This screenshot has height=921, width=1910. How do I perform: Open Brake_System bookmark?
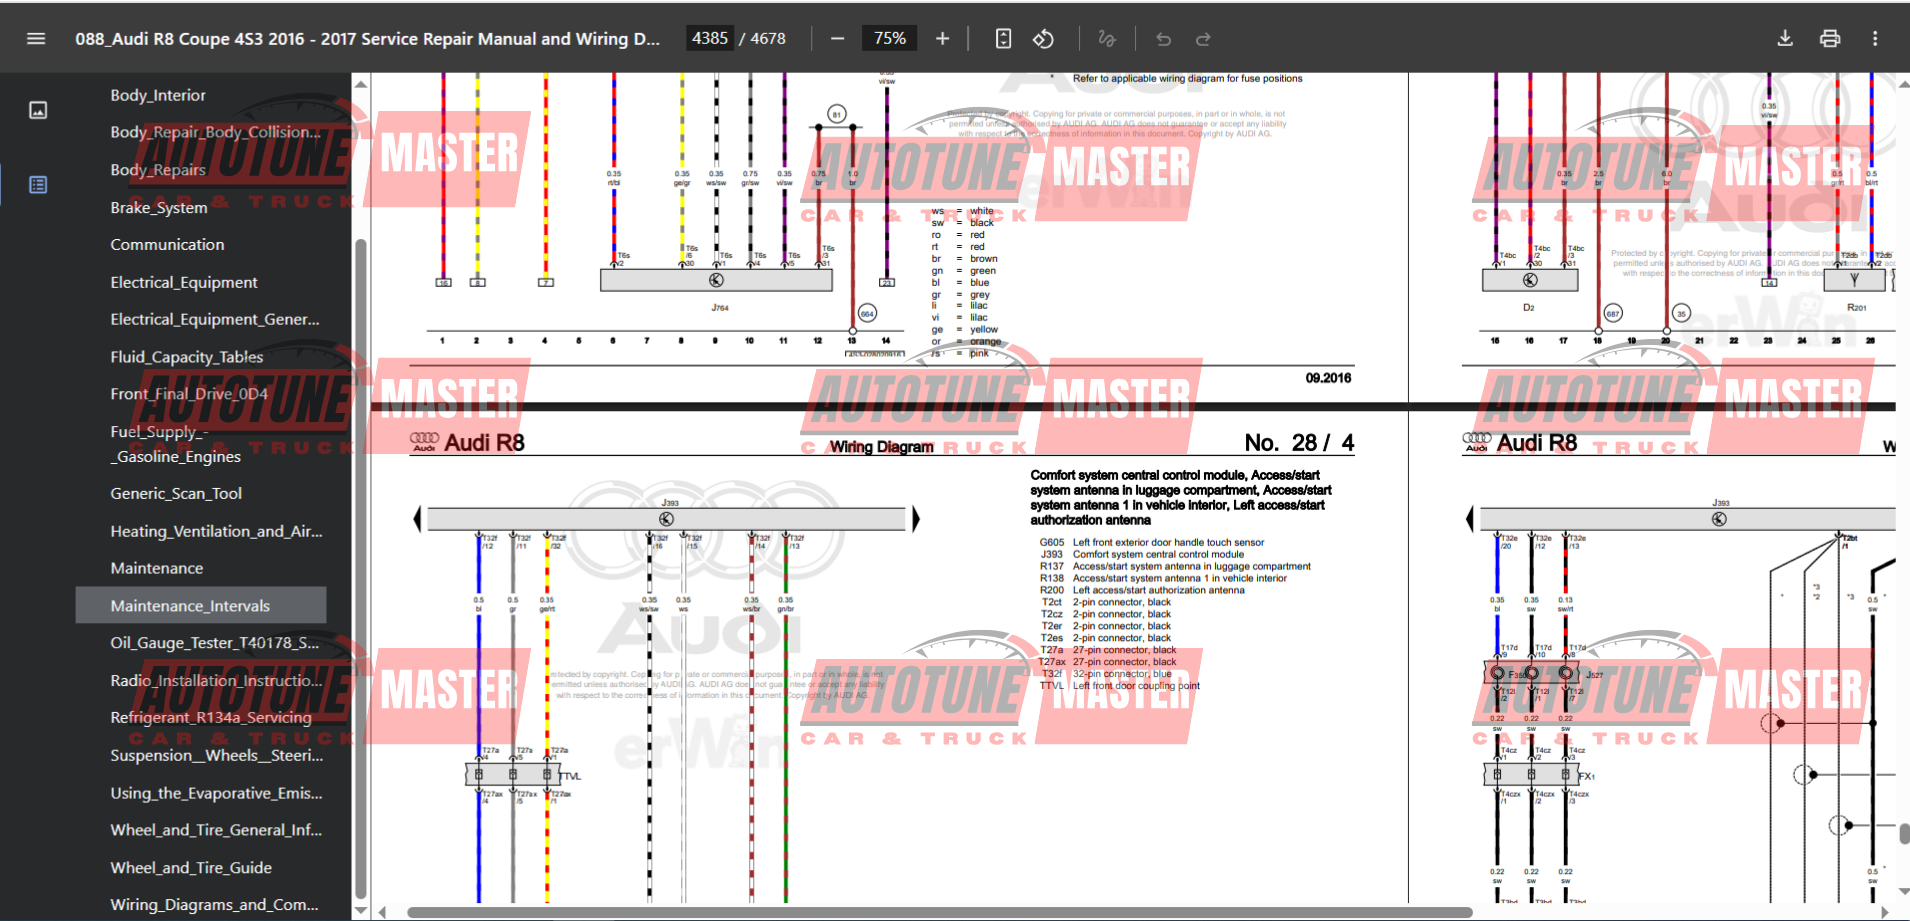coord(159,207)
